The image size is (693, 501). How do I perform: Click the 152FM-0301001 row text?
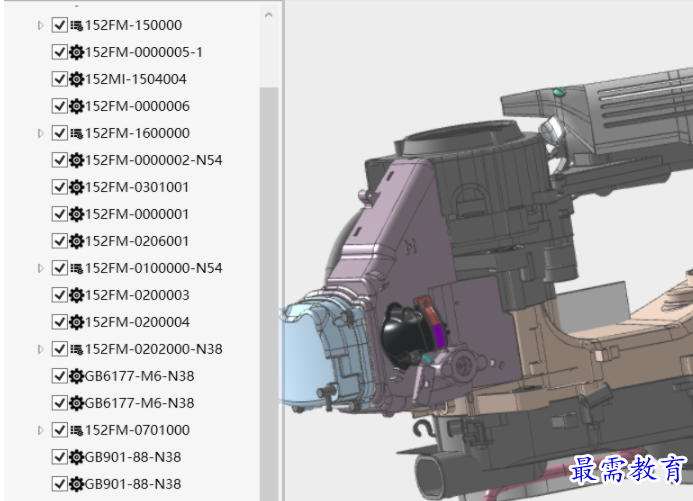pos(137,187)
